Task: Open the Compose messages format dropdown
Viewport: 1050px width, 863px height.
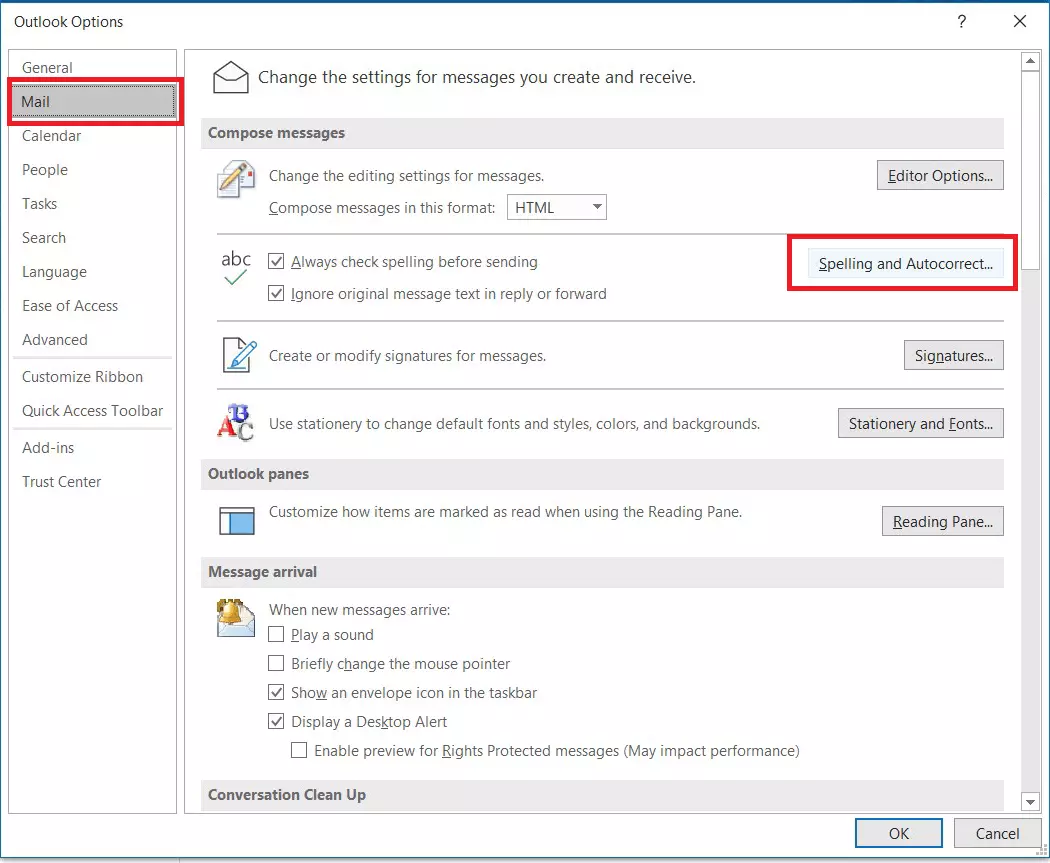Action: (x=596, y=207)
